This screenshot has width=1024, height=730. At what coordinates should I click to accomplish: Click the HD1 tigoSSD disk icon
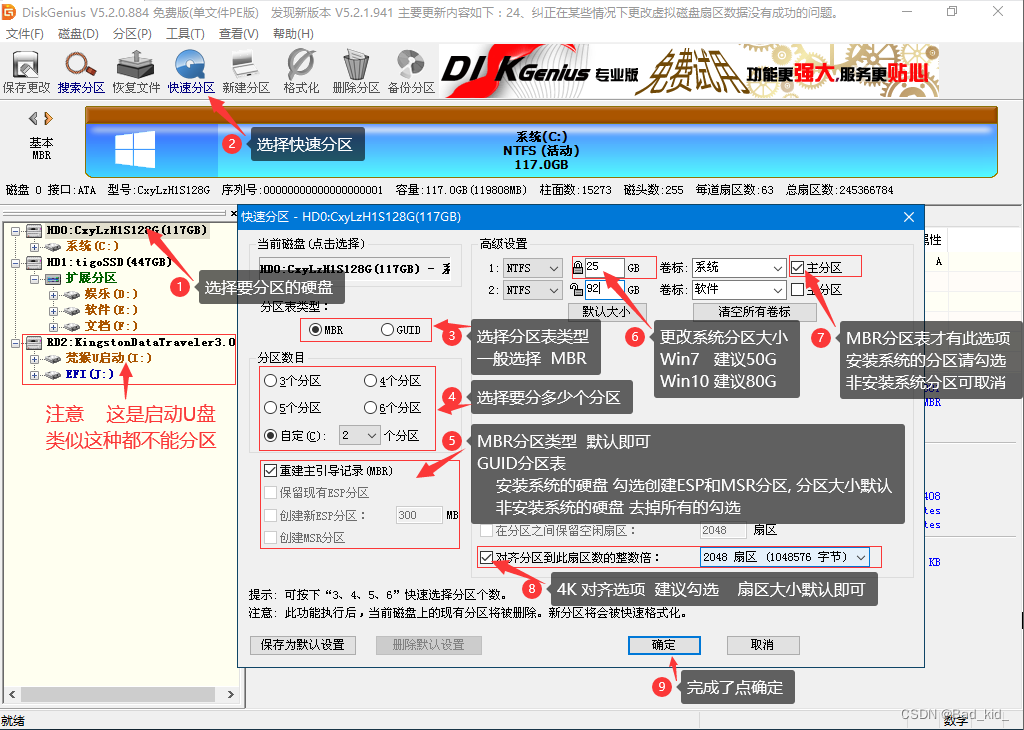point(34,262)
